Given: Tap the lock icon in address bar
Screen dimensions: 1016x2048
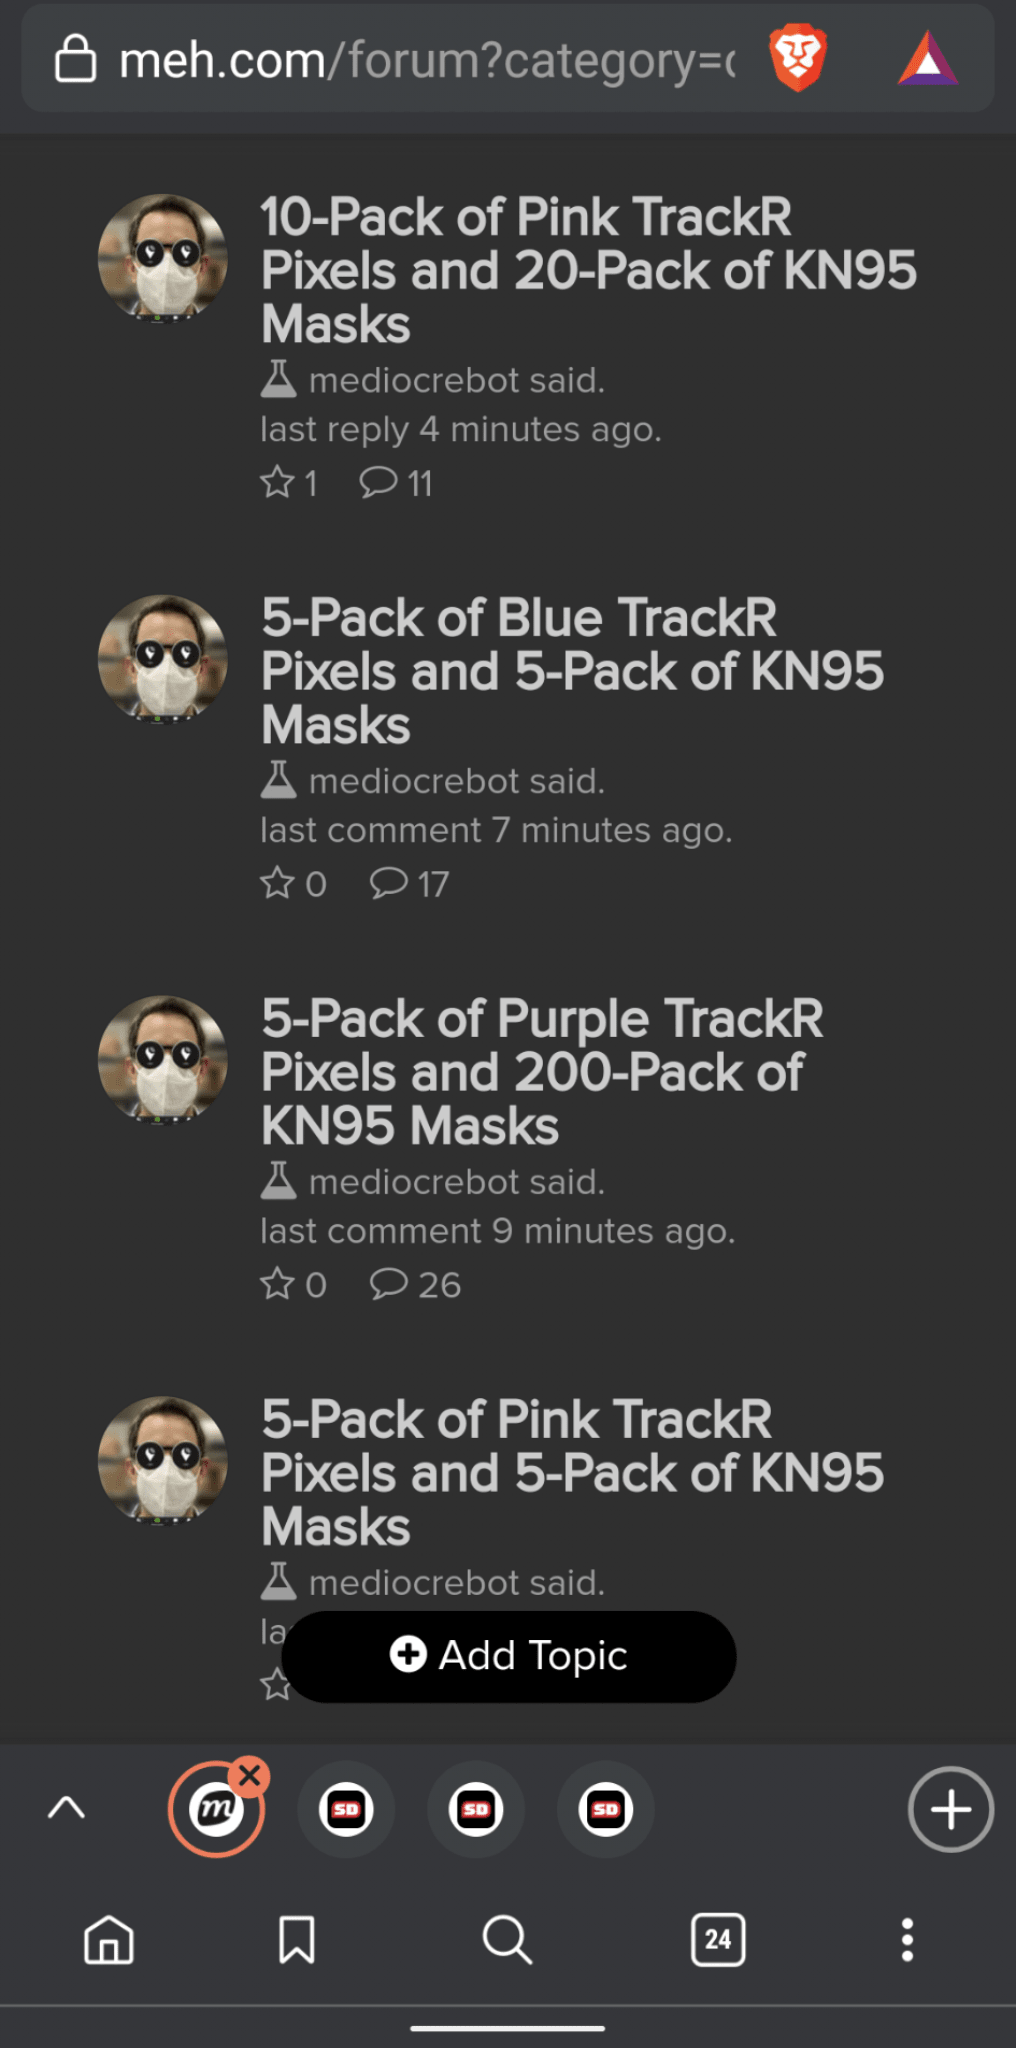Looking at the screenshot, I should pyautogui.click(x=75, y=59).
